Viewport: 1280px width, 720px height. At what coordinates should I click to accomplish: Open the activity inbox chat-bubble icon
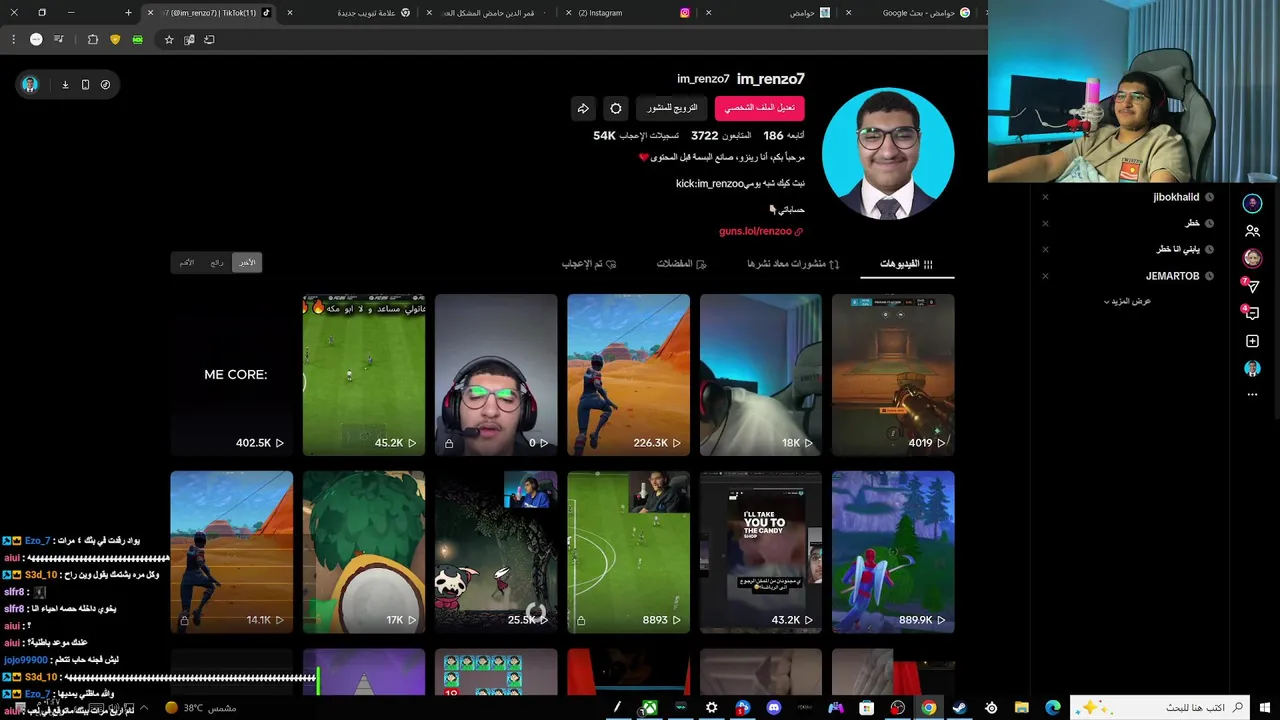tap(1252, 313)
